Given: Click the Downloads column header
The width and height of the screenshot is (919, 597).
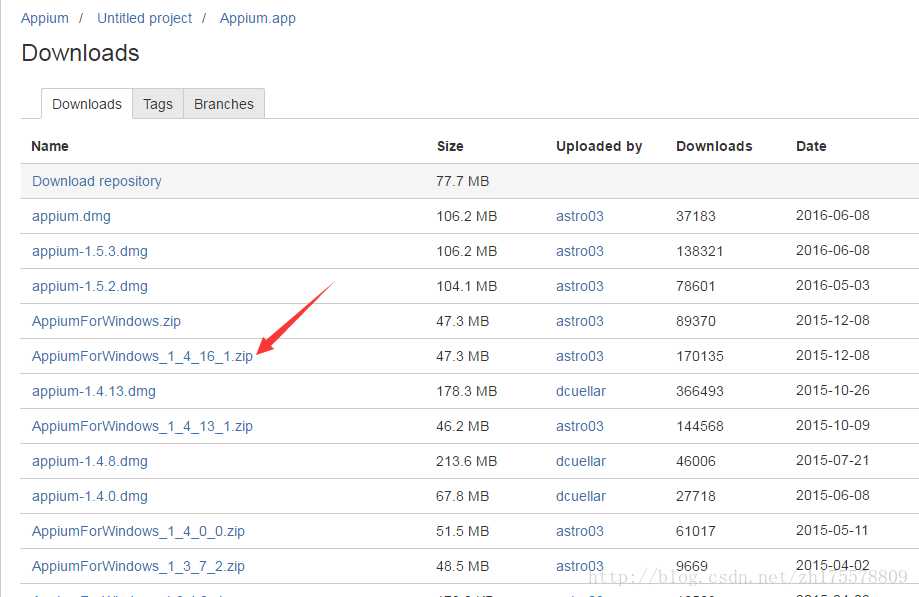Looking at the screenshot, I should 714,146.
